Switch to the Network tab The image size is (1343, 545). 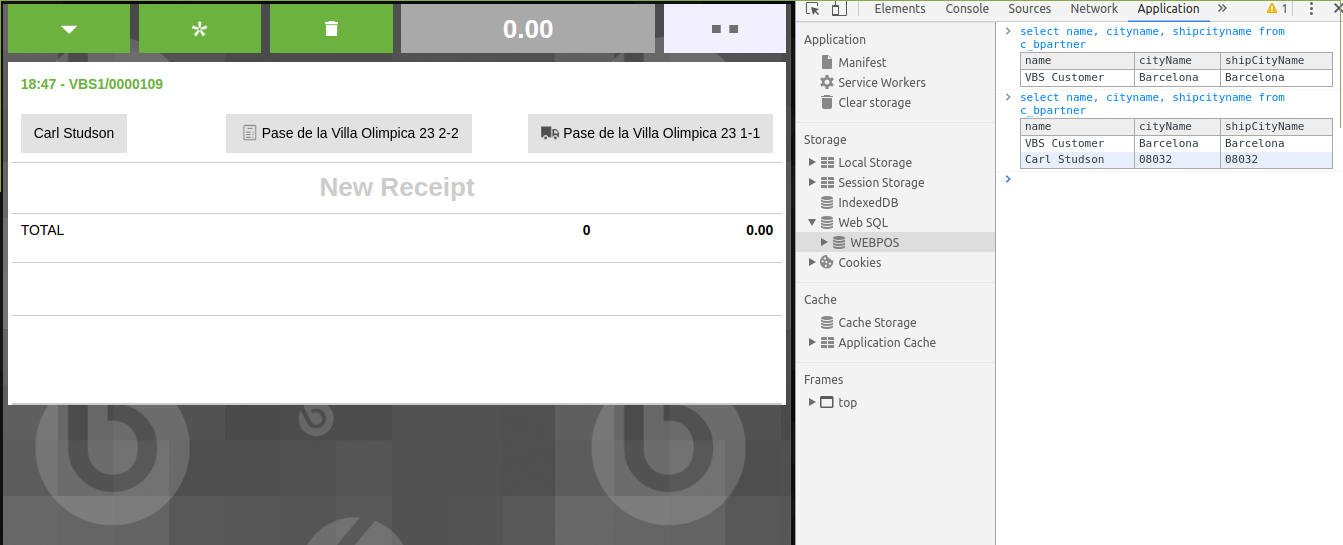click(x=1094, y=9)
